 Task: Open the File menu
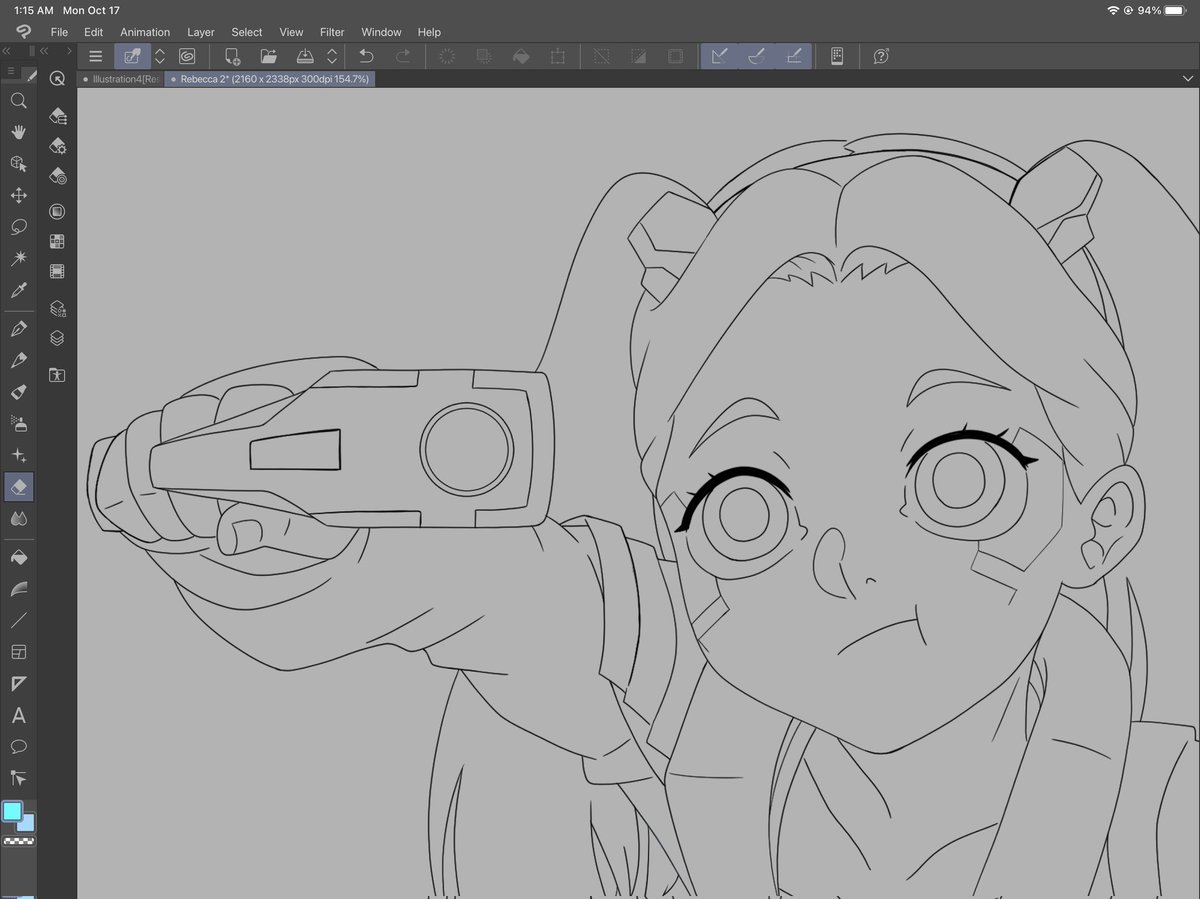click(x=59, y=32)
